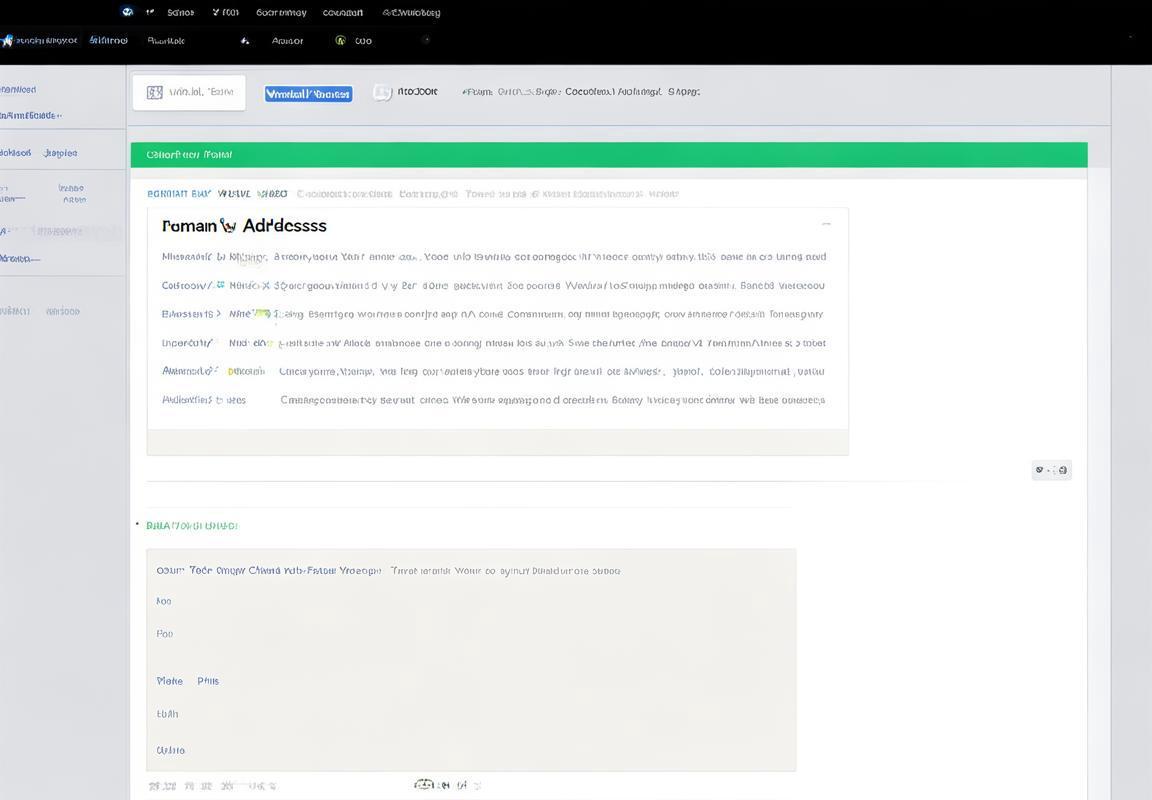This screenshot has width=1152, height=800.
Task: Click the "Aaoor" item in the black navigation bar
Action: (x=287, y=41)
